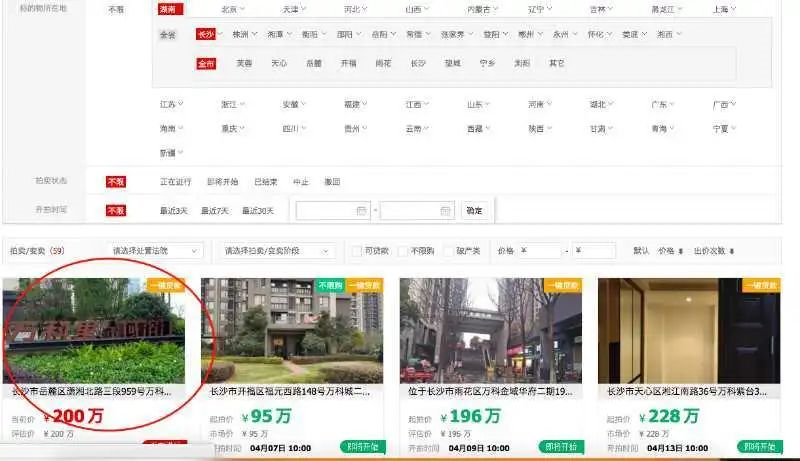Open the 请选择处置法院 dropdown
Screen dimensions: 800x461
point(155,251)
